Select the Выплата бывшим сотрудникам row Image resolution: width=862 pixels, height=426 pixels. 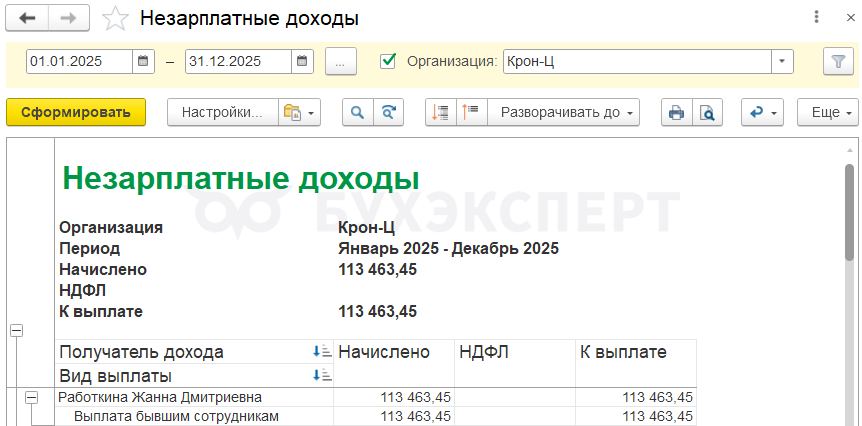[376, 416]
